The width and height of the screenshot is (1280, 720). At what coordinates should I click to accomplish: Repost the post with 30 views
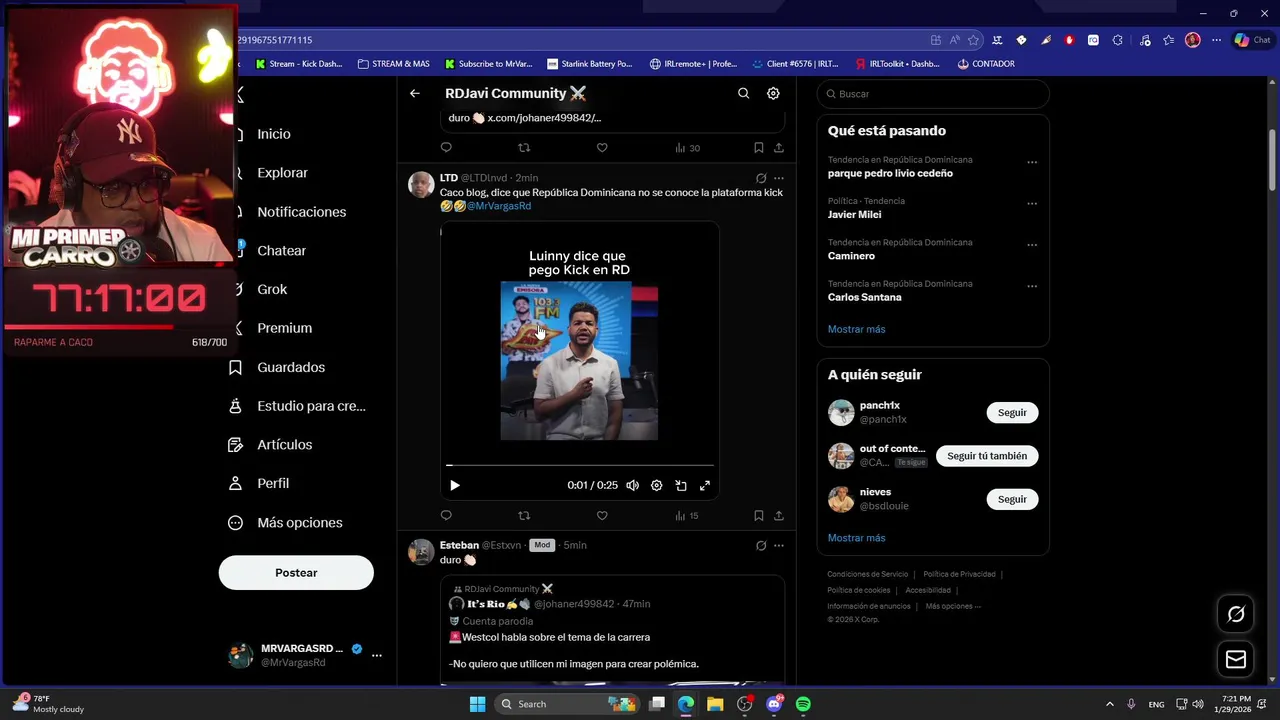point(524,147)
